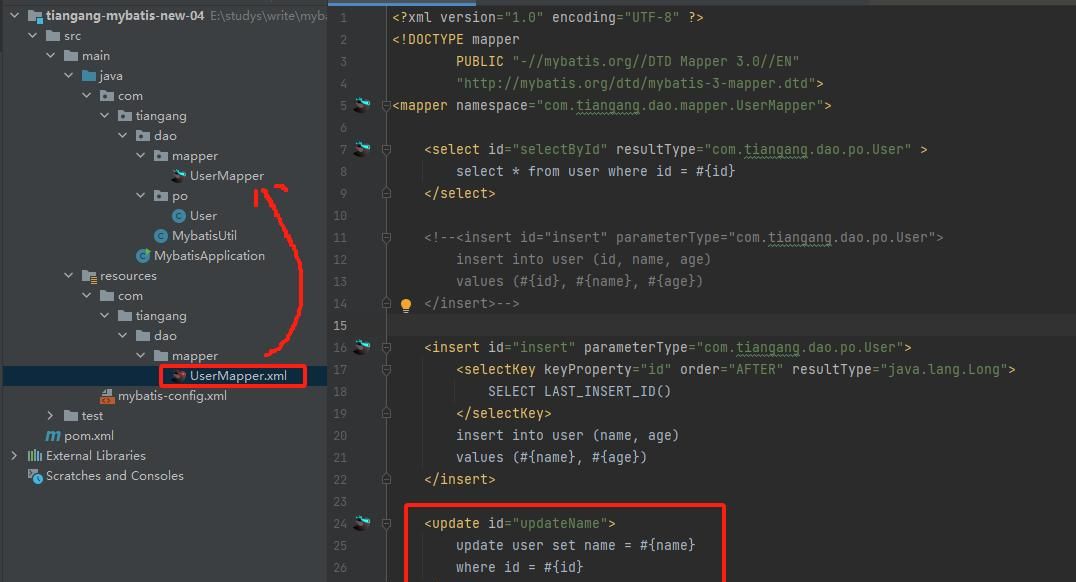Fold the update block at line 24
This screenshot has height=582, width=1076.
point(387,523)
